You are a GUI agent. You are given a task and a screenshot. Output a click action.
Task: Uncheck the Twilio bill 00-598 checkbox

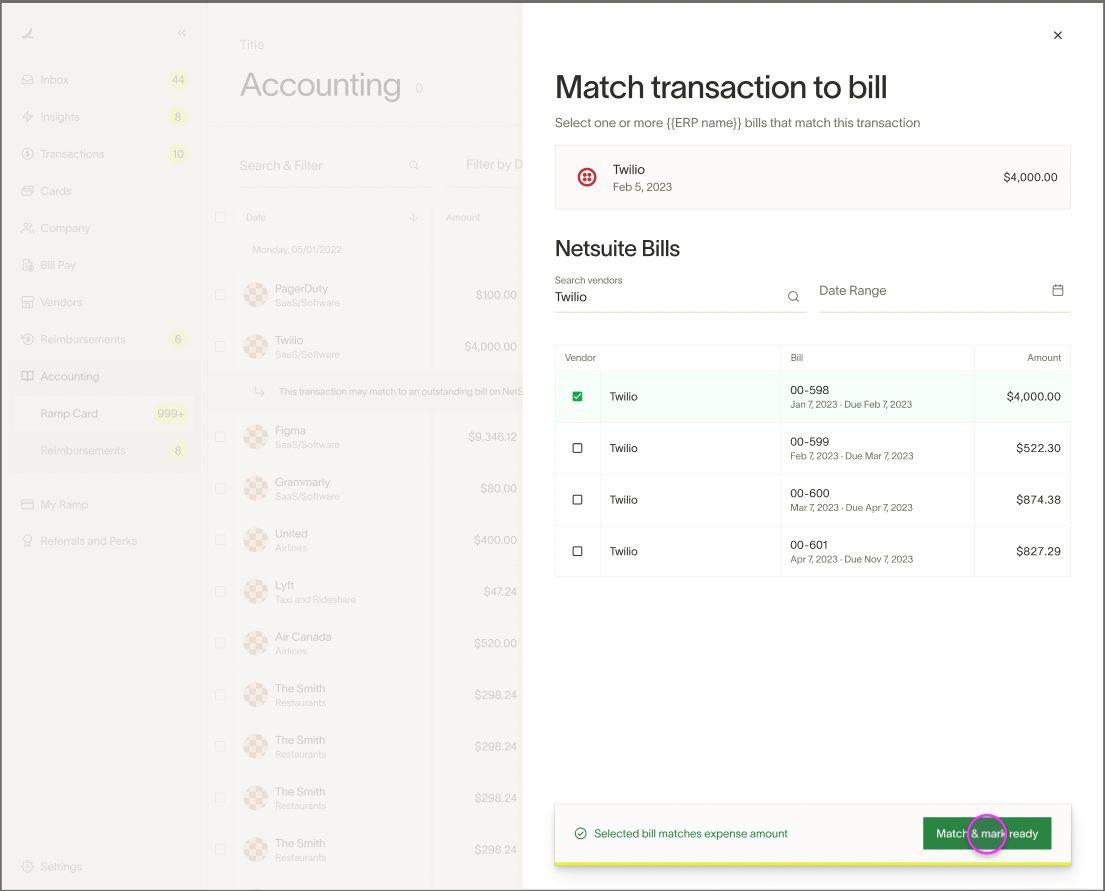pos(577,396)
